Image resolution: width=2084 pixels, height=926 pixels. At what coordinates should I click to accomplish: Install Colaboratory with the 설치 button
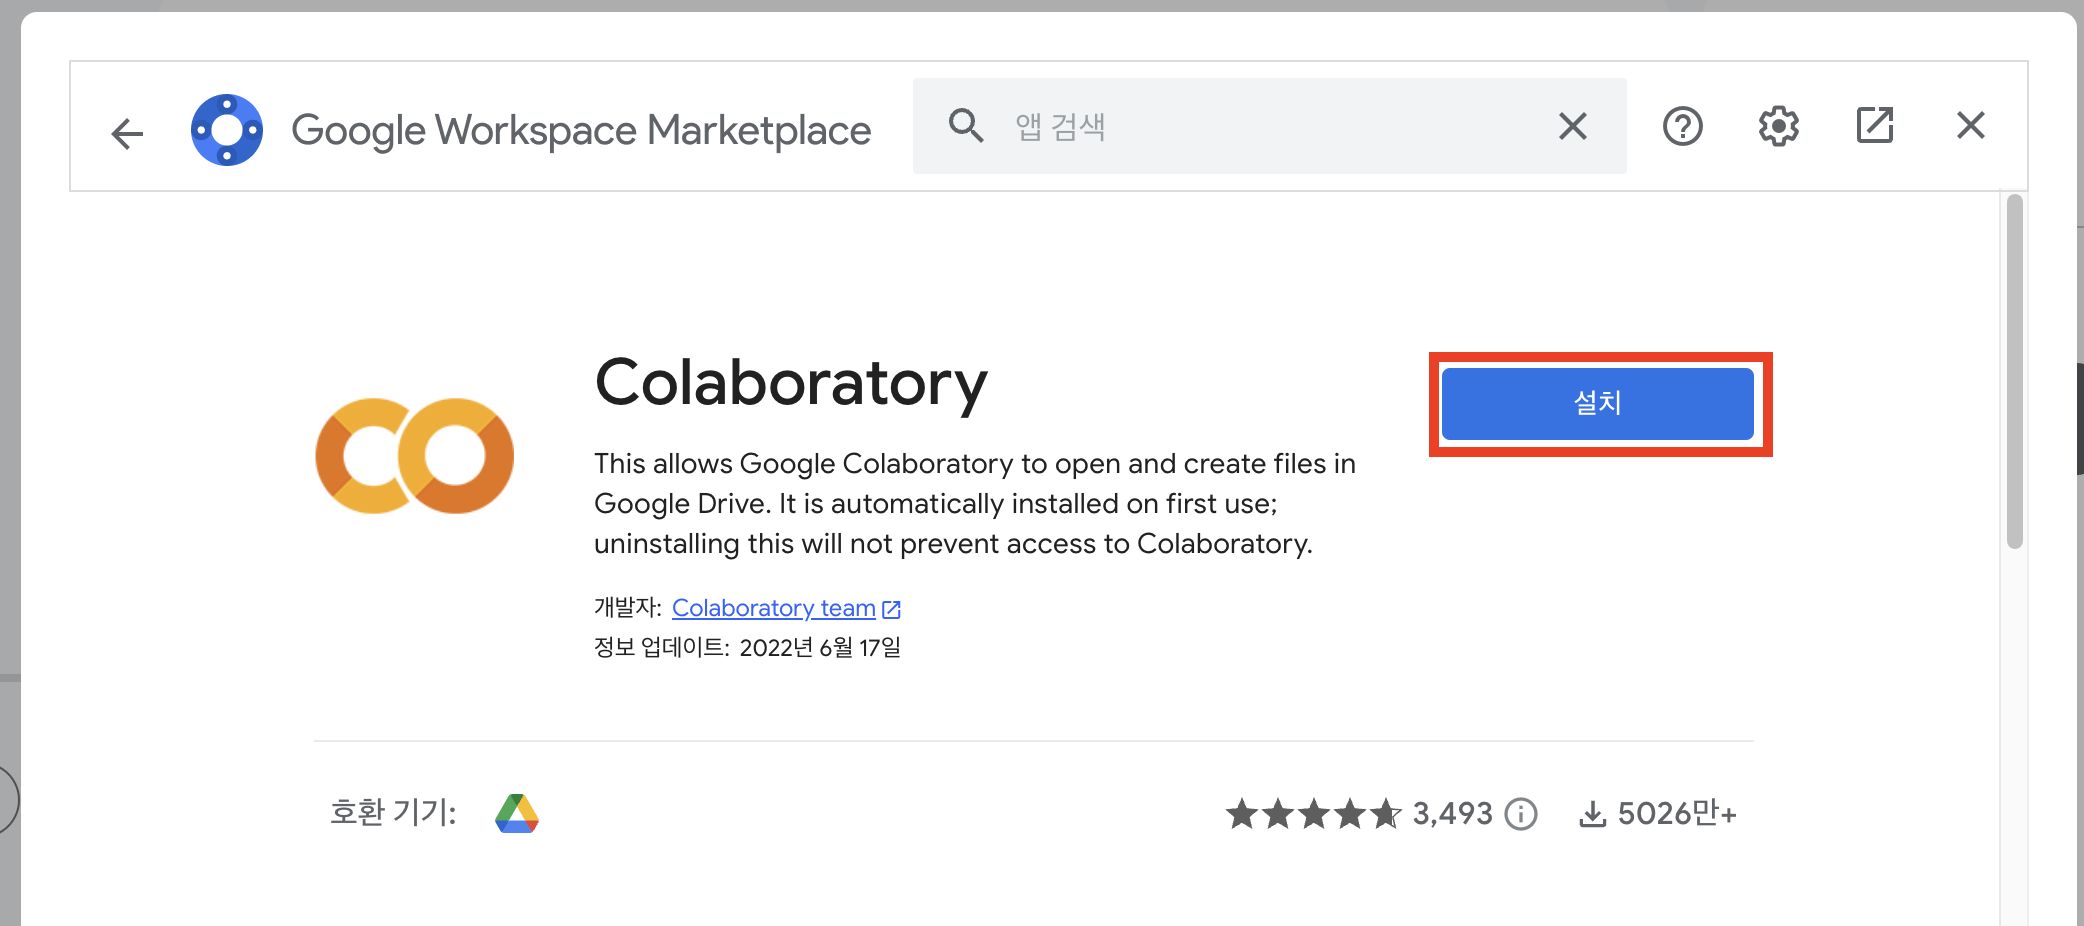point(1597,403)
